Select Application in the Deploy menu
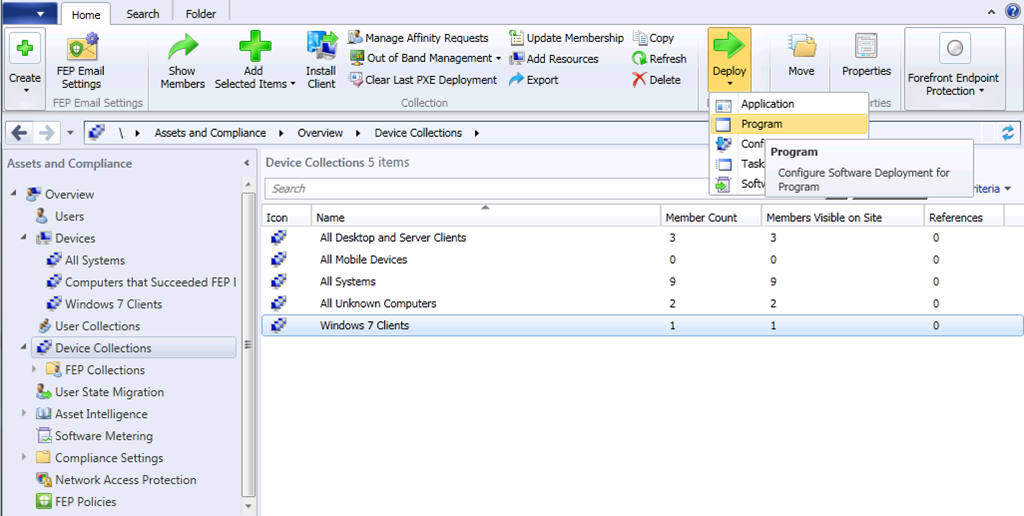The height and width of the screenshot is (516, 1024). [x=767, y=104]
